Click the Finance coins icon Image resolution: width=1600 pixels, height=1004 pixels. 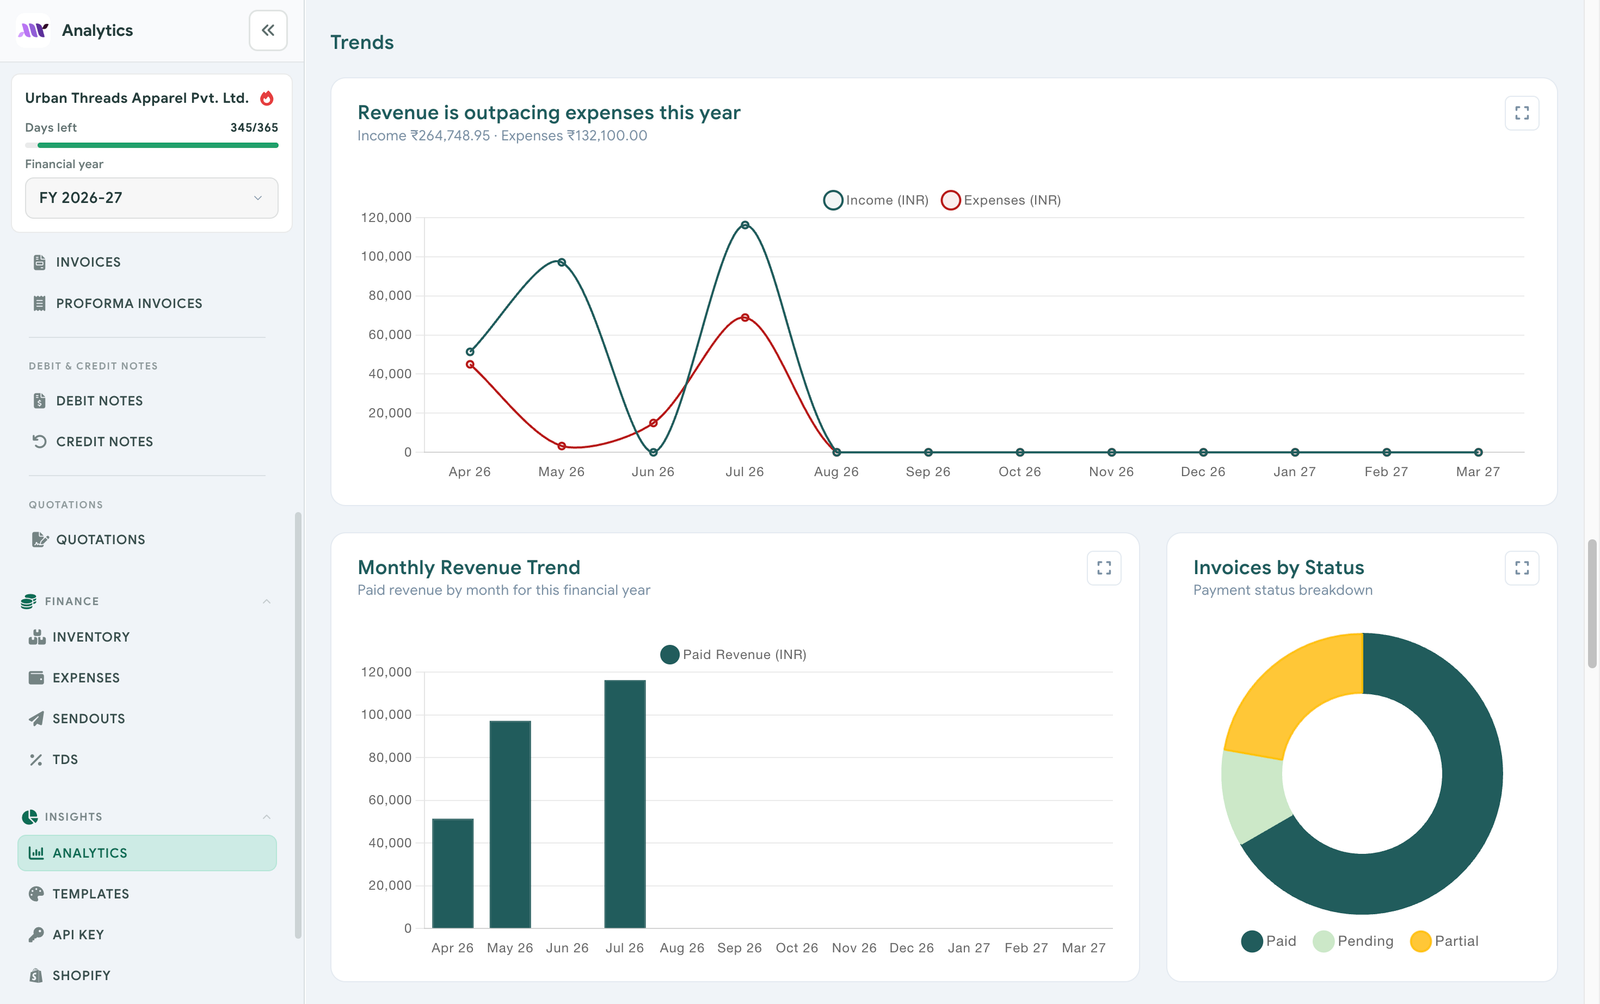29,601
